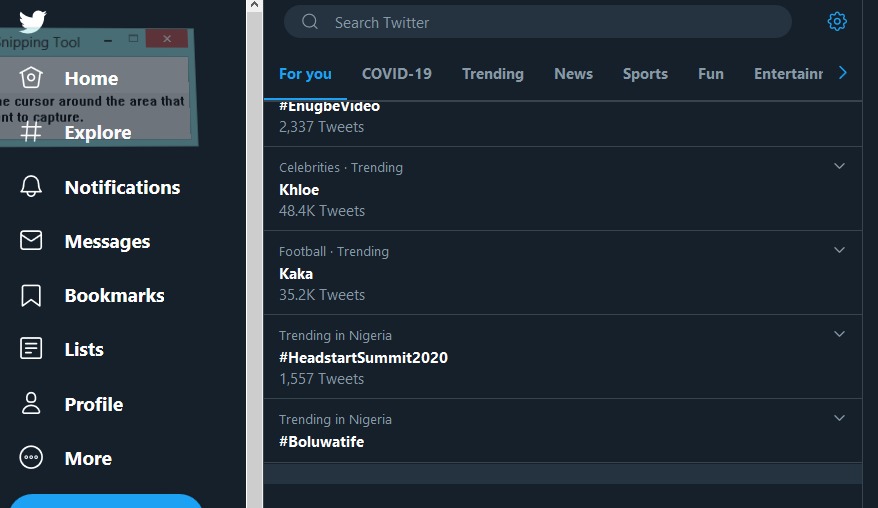Click the Explore hashtag icon
878x508 pixels.
31,132
